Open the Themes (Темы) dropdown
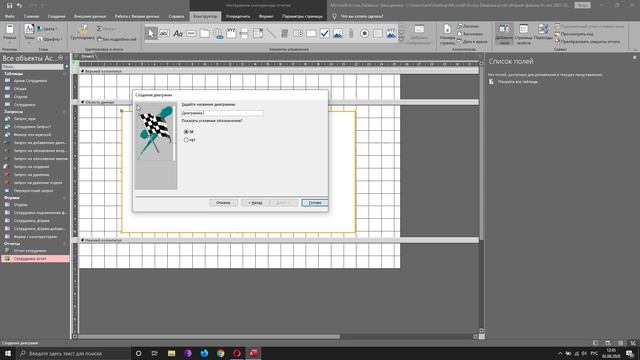The height and width of the screenshot is (360, 640). (x=29, y=33)
